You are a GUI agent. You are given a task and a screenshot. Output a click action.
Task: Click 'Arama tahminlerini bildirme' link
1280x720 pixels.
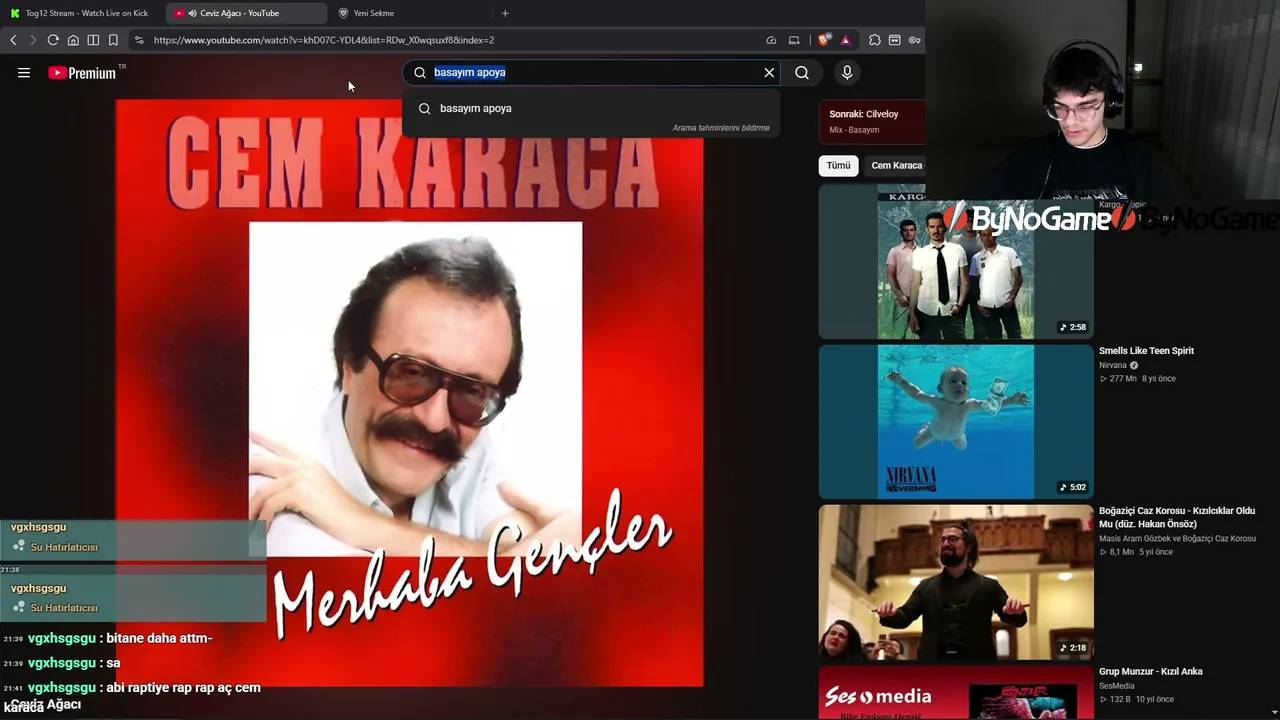point(721,128)
